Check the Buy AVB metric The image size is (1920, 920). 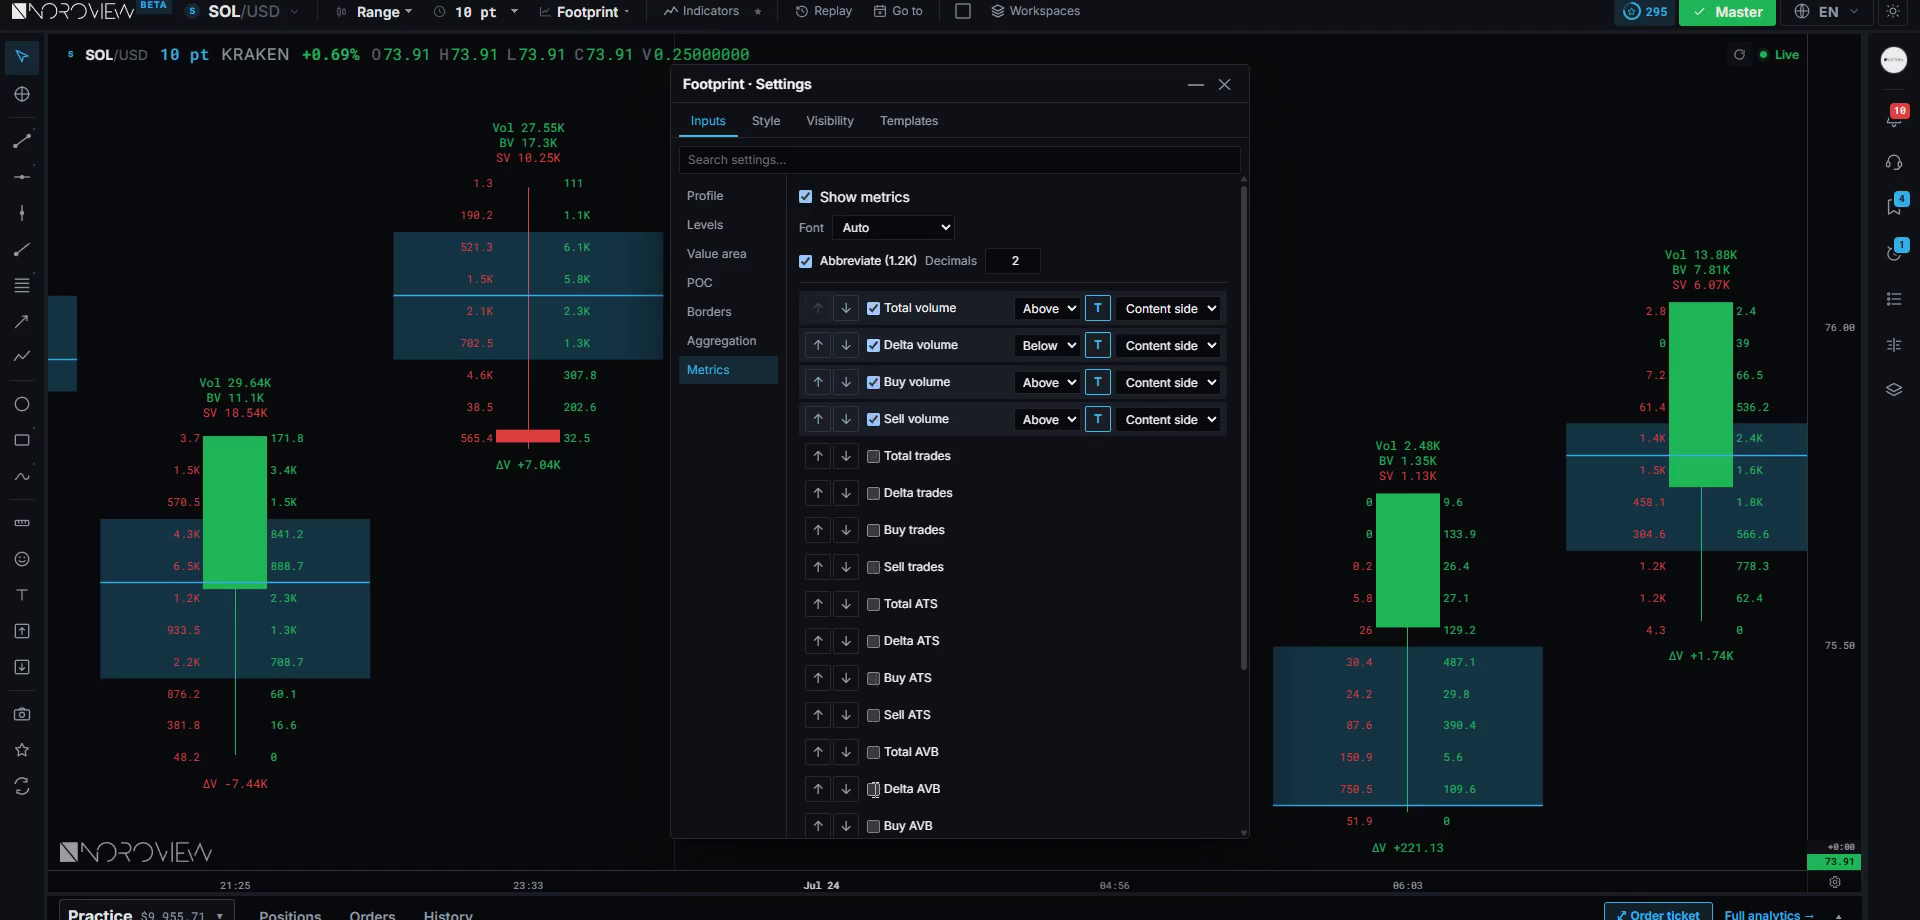[874, 826]
